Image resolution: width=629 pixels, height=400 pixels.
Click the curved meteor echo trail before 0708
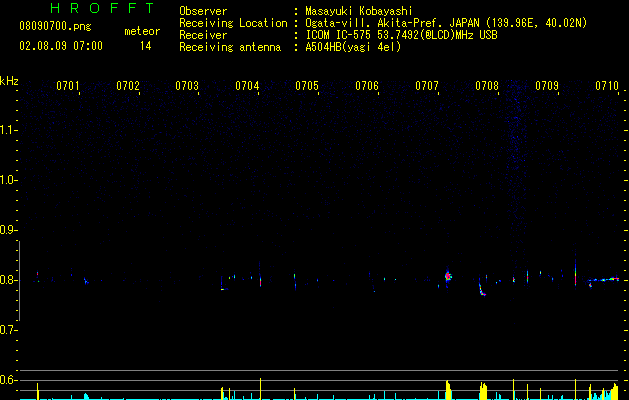(x=482, y=289)
